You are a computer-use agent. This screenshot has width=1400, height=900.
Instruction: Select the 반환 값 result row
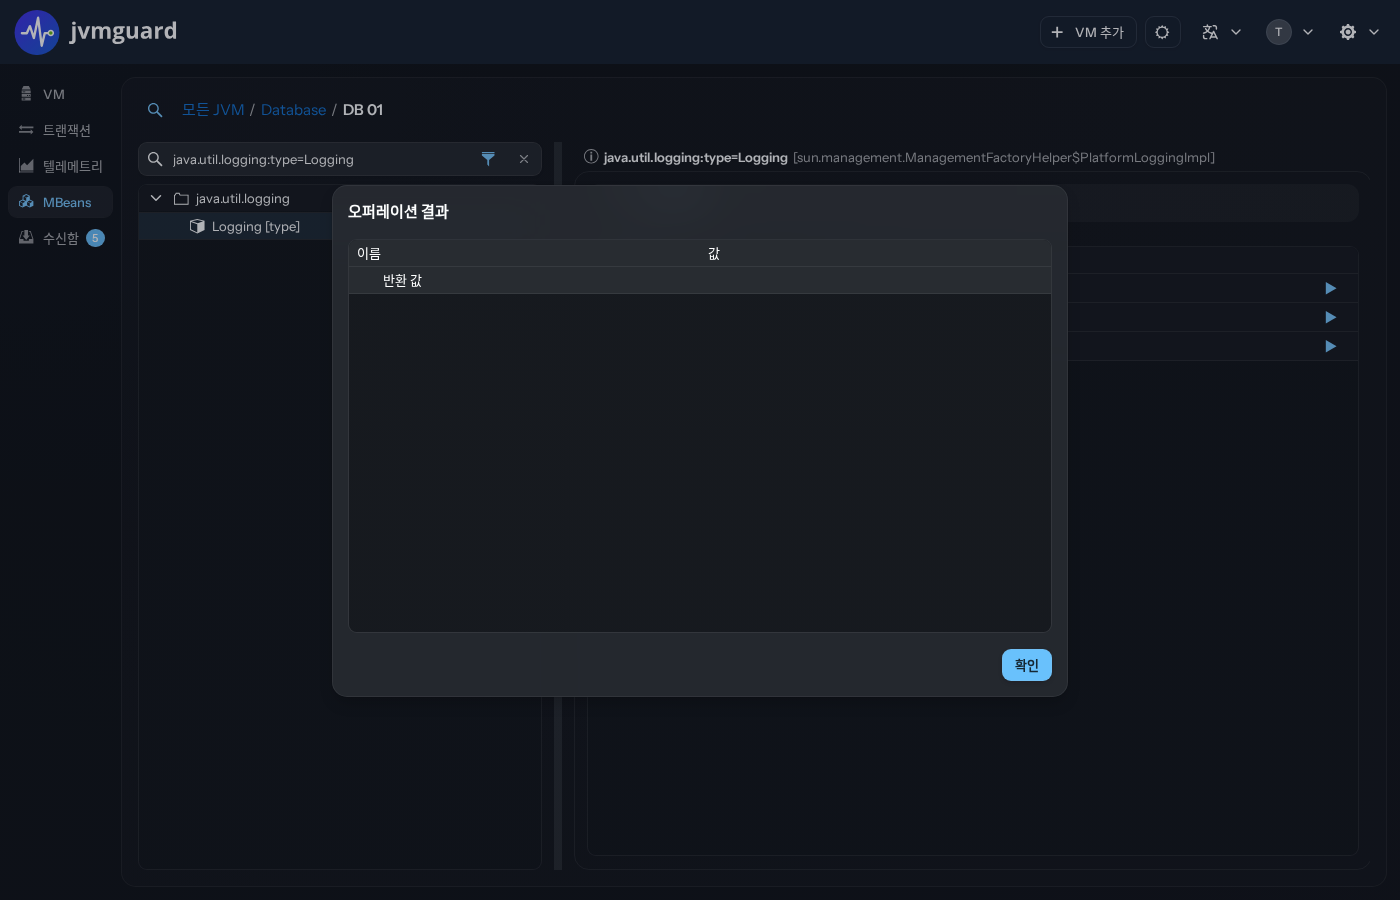click(x=700, y=281)
